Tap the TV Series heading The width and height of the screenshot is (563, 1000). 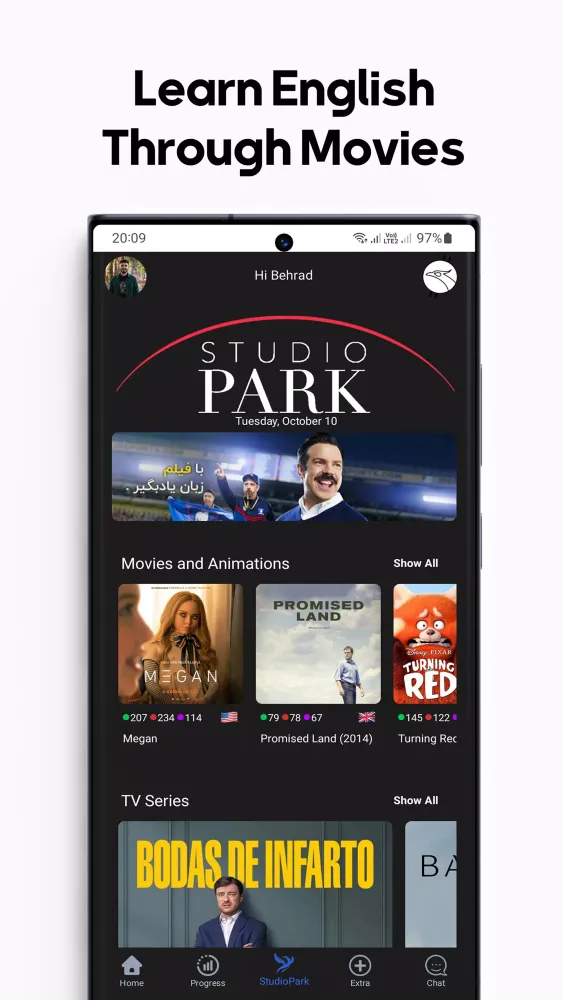(155, 801)
